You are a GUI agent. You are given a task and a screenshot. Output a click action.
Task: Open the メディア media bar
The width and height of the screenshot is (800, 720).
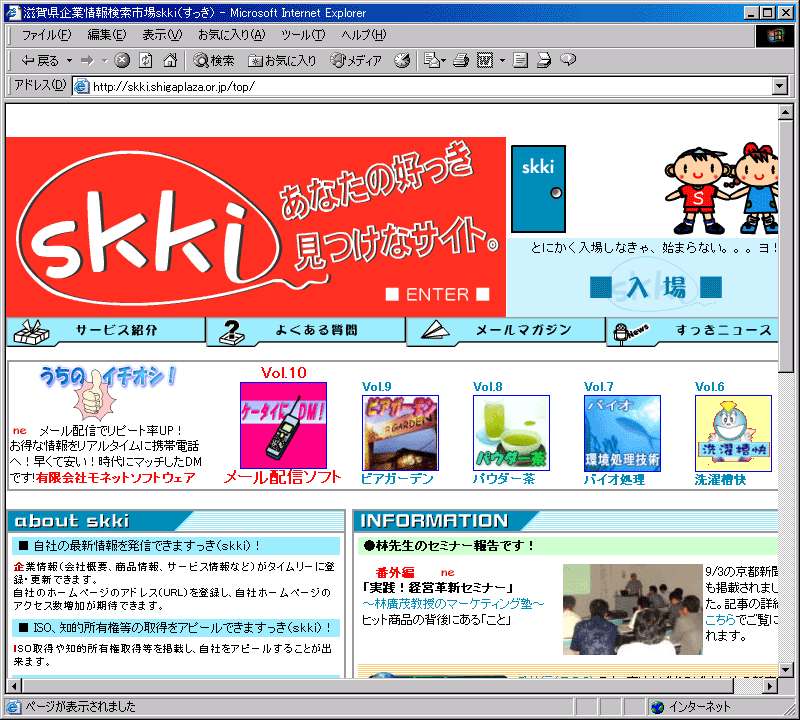[x=356, y=61]
